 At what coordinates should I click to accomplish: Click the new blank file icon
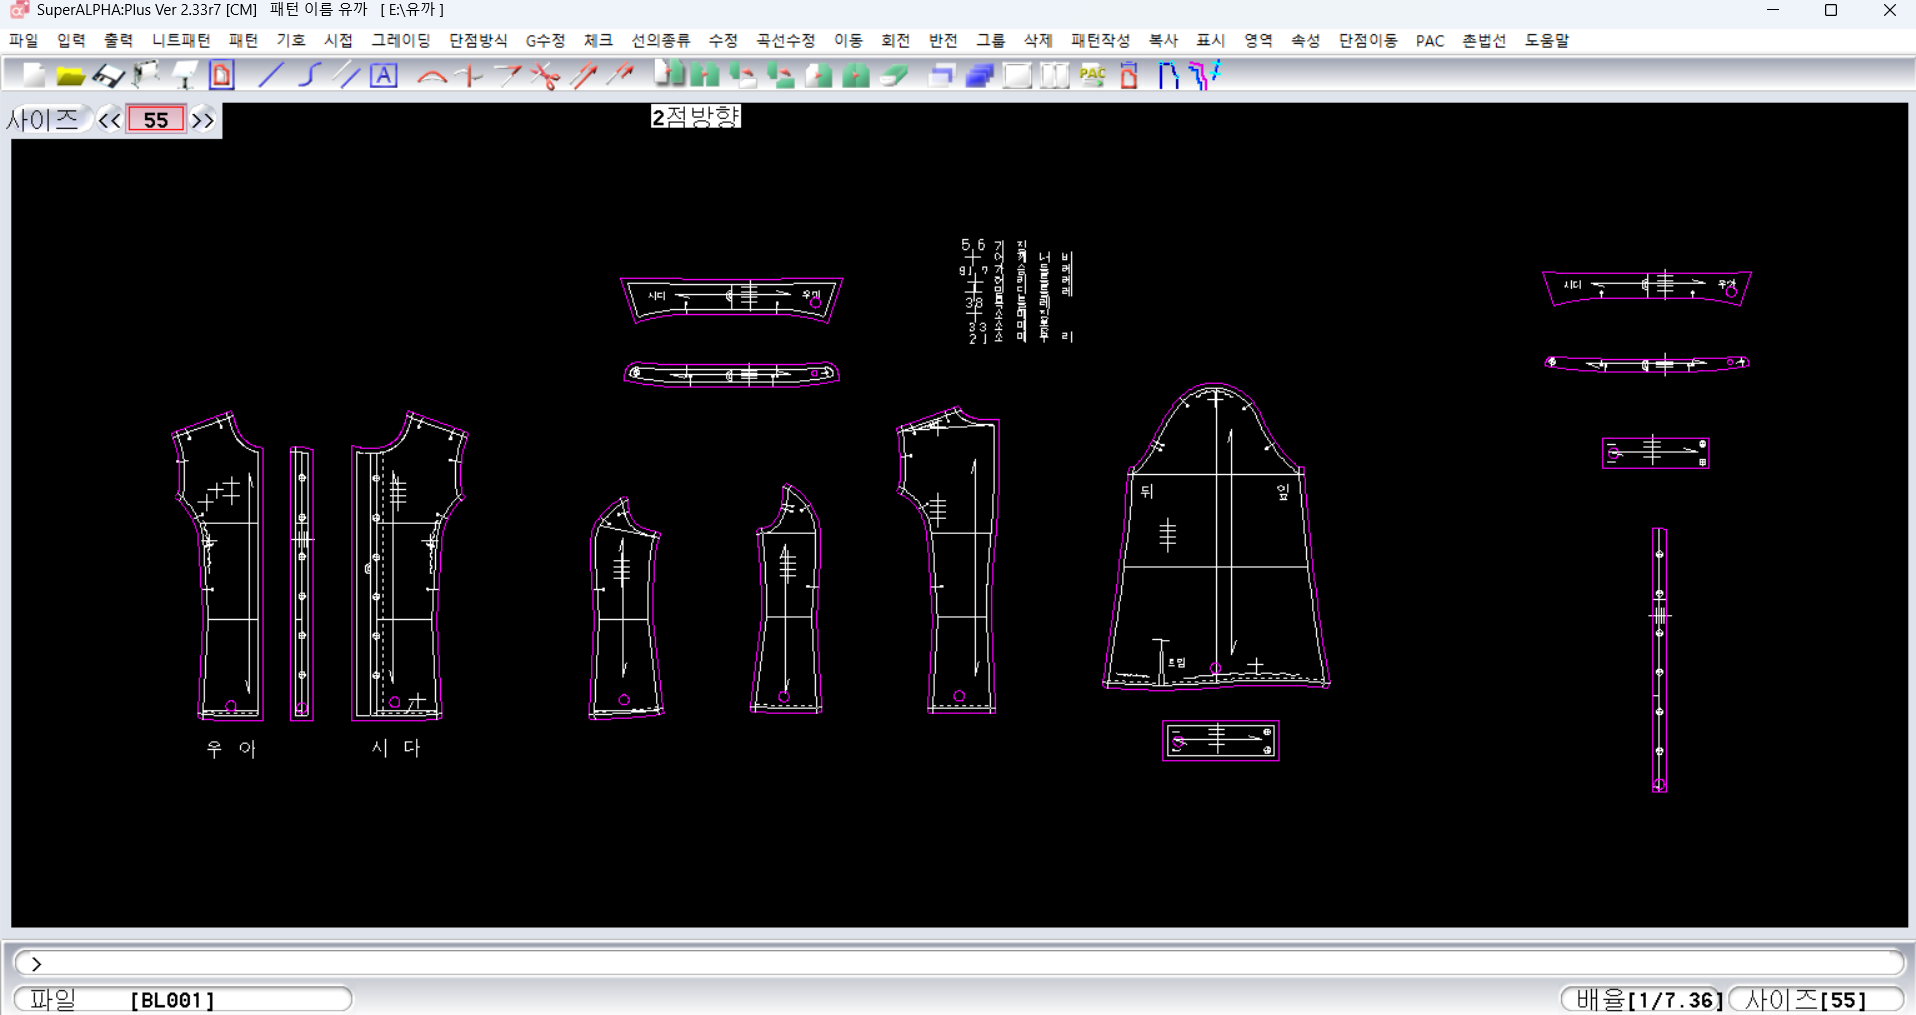coord(33,75)
